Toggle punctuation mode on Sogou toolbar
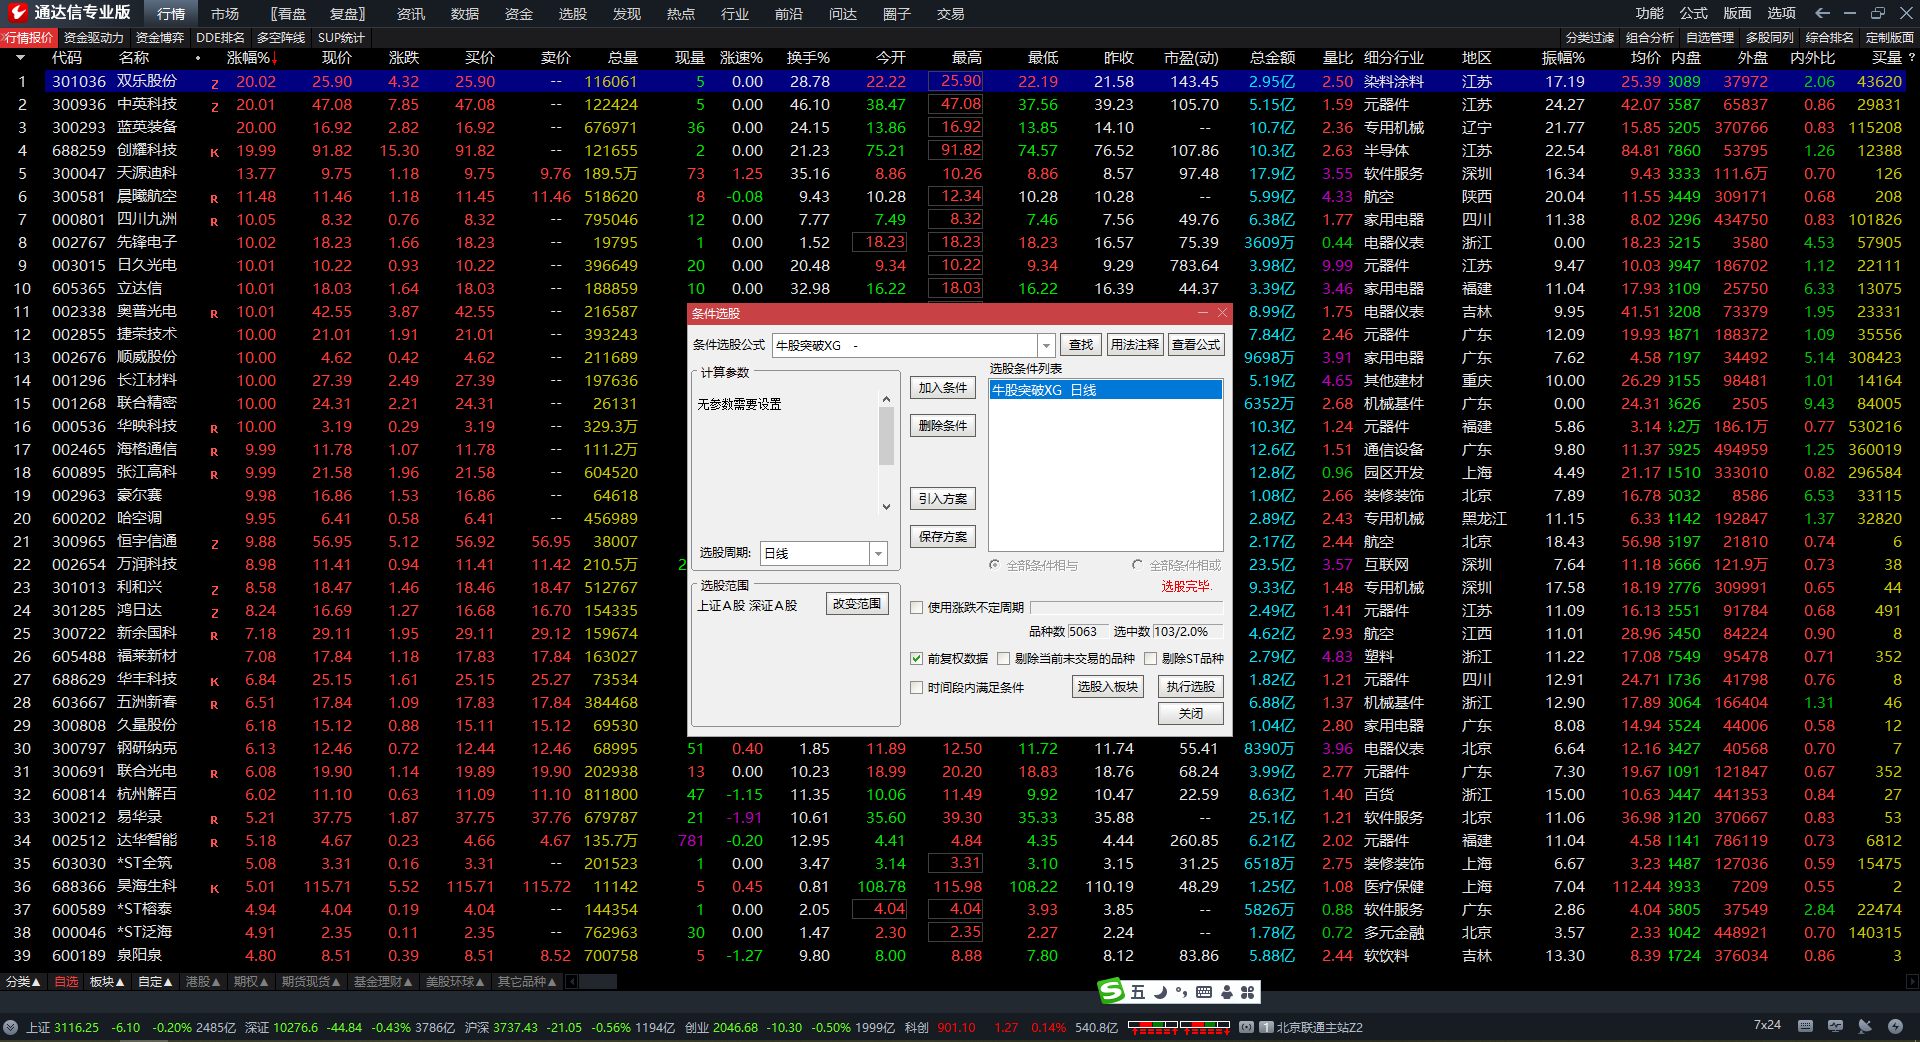The image size is (1920, 1042). [1182, 992]
